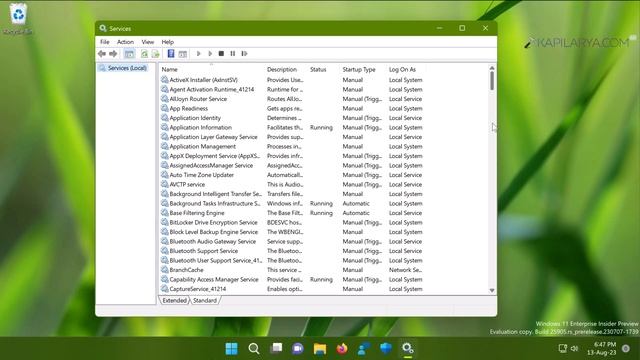Click the gear icon beside Application Identity

click(164, 118)
